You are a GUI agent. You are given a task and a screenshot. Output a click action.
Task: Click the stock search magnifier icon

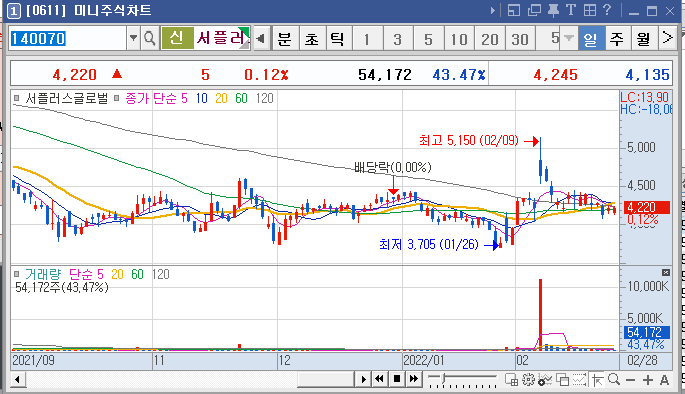pos(150,38)
